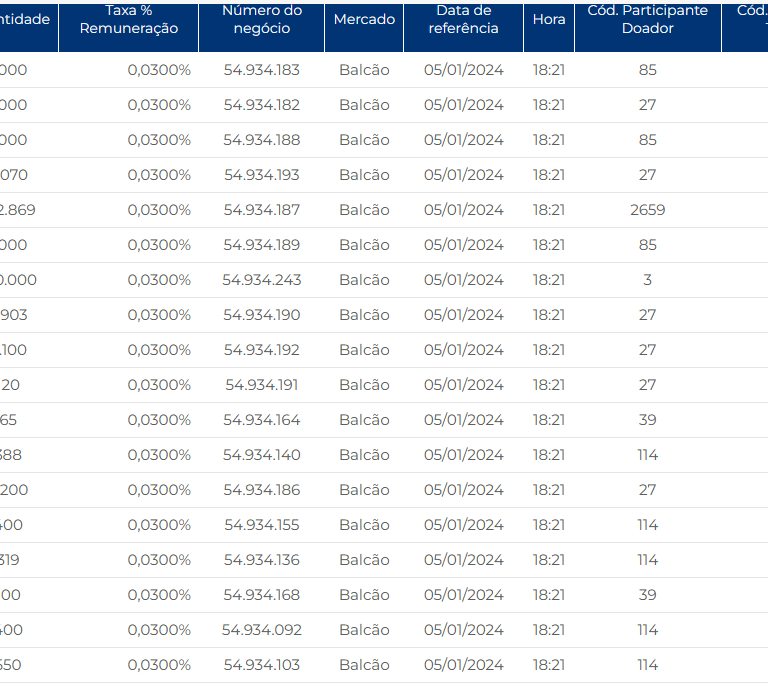Click 18:21 time in row 54.934.186
The image size is (768, 691).
point(549,490)
